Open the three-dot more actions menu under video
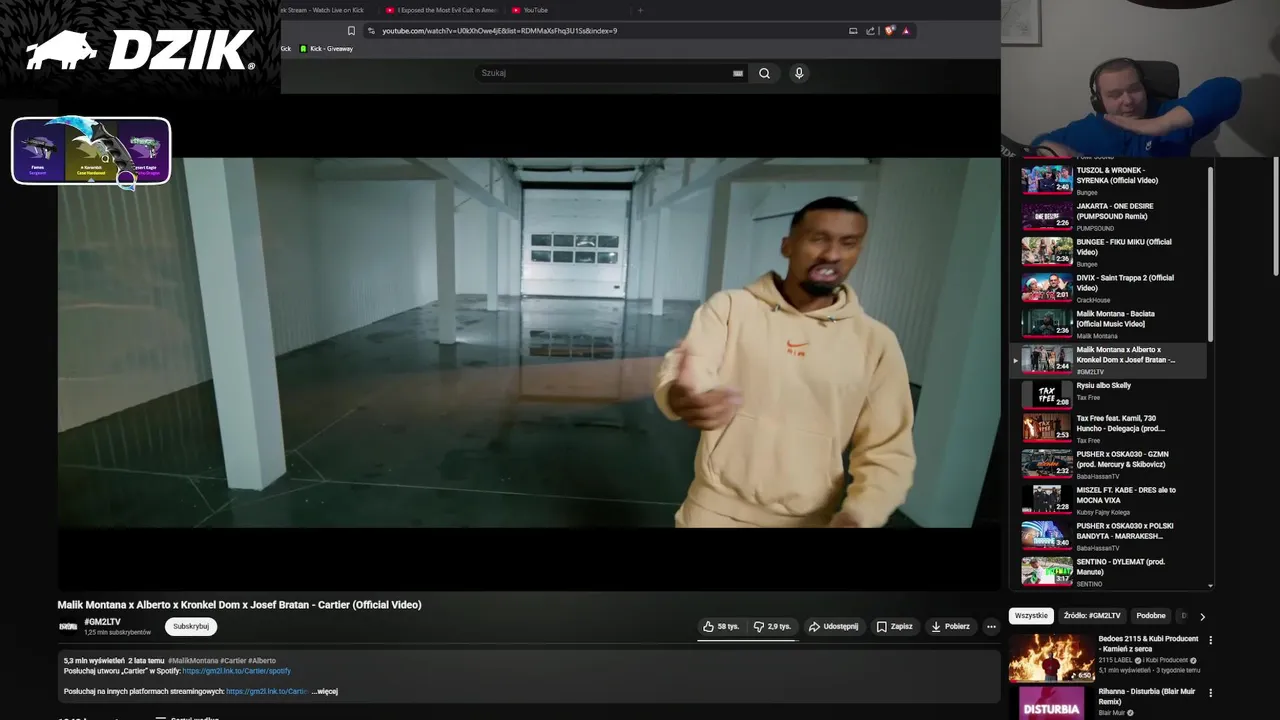The image size is (1280, 720). click(991, 627)
